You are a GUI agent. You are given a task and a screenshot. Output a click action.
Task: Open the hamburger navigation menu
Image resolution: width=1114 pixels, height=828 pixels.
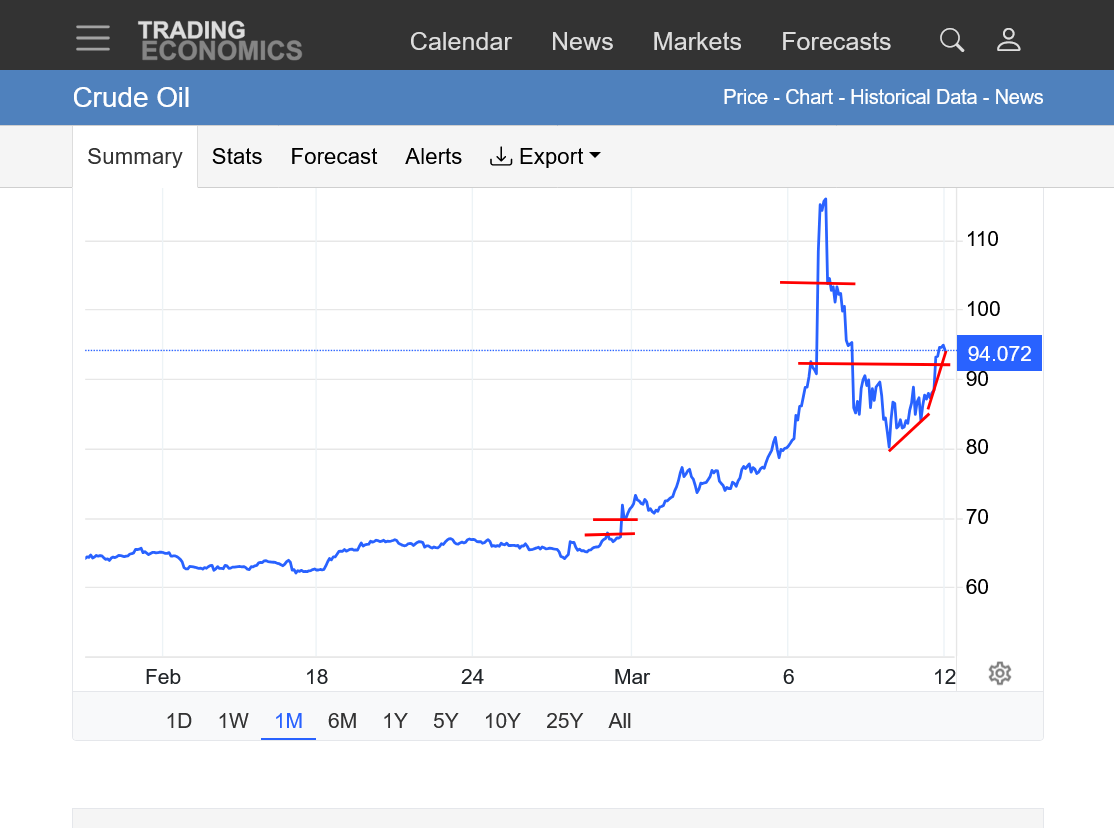pos(93,39)
